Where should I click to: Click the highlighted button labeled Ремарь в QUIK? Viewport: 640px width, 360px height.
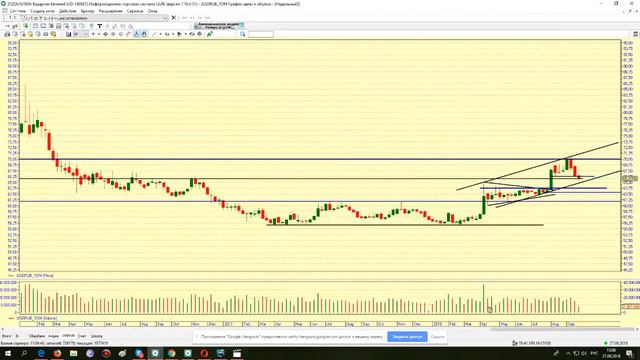pyautogui.click(x=218, y=27)
